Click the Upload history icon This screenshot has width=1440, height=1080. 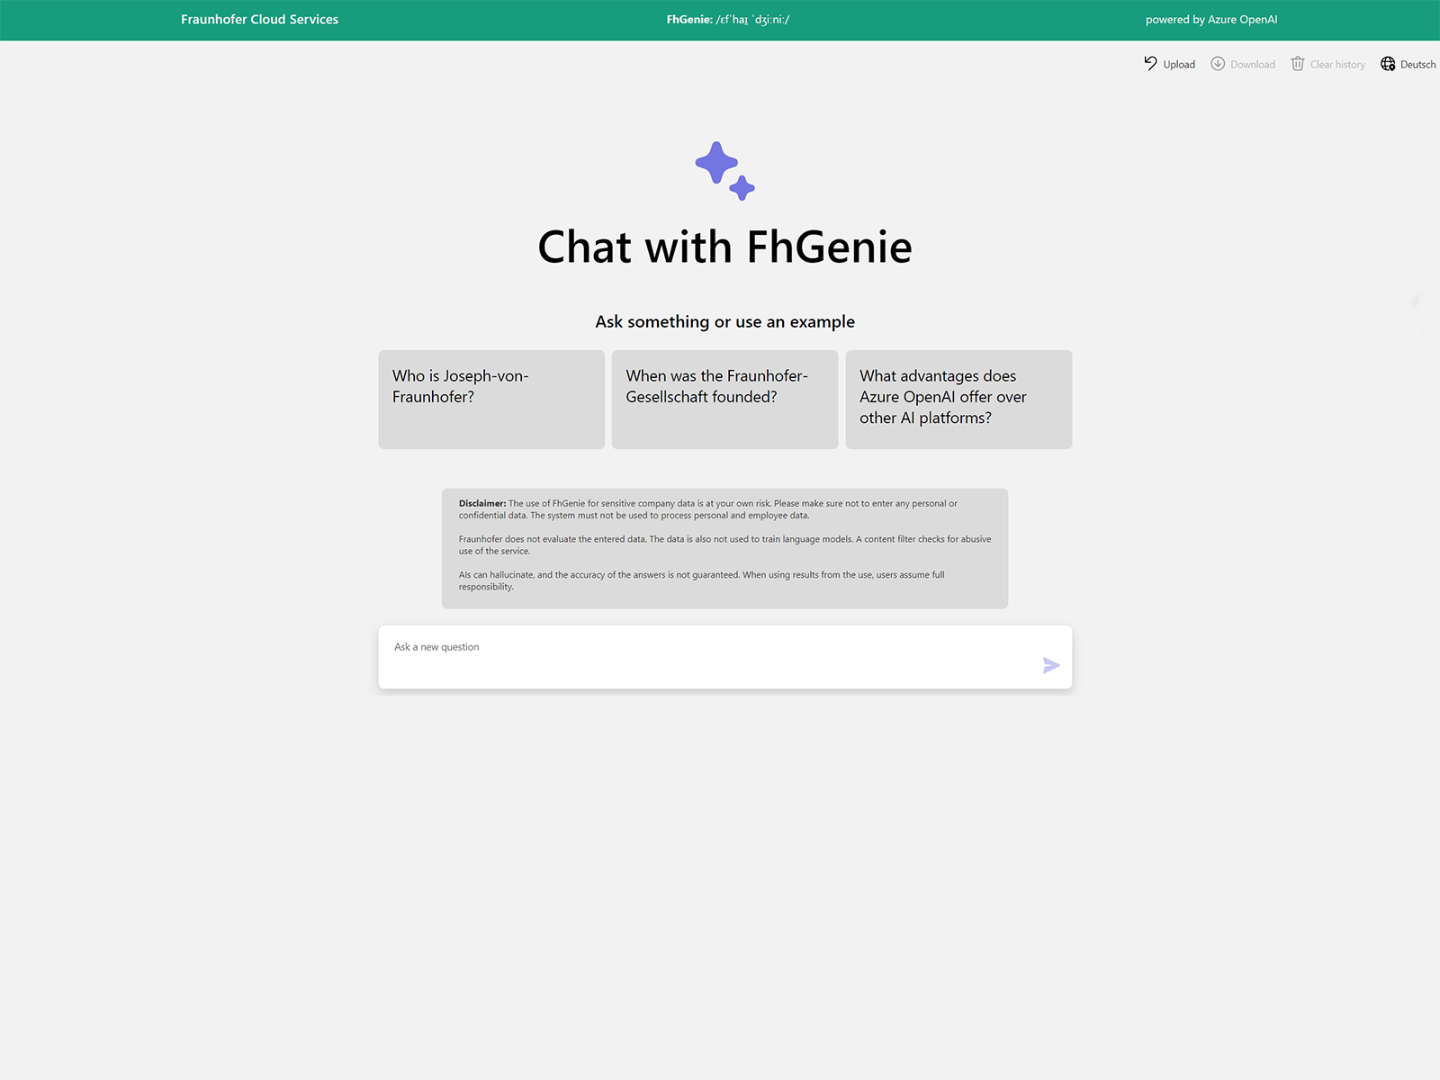click(x=1151, y=63)
